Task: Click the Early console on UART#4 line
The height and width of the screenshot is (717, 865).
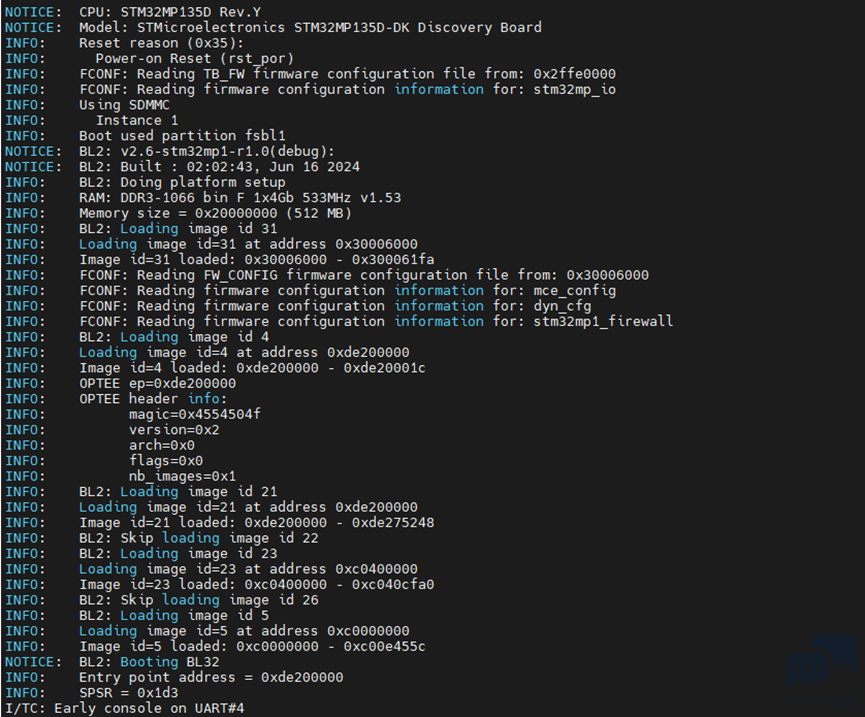Action: pos(125,708)
